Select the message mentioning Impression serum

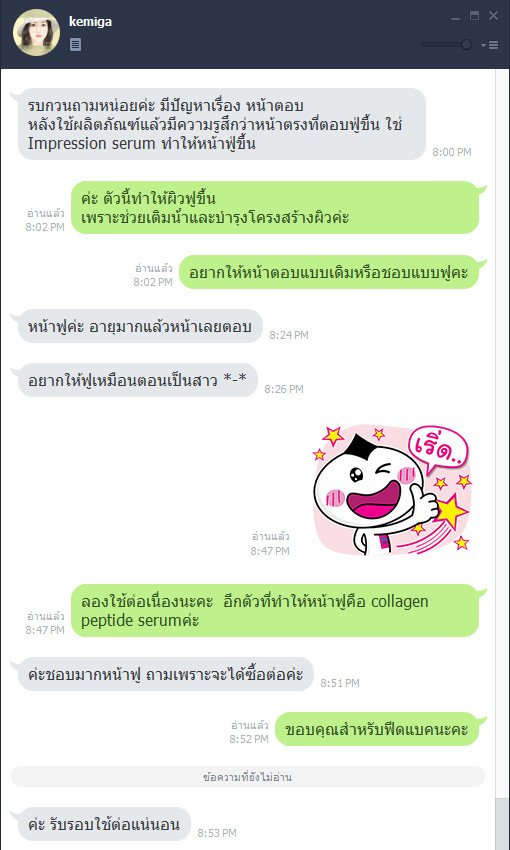coord(222,124)
